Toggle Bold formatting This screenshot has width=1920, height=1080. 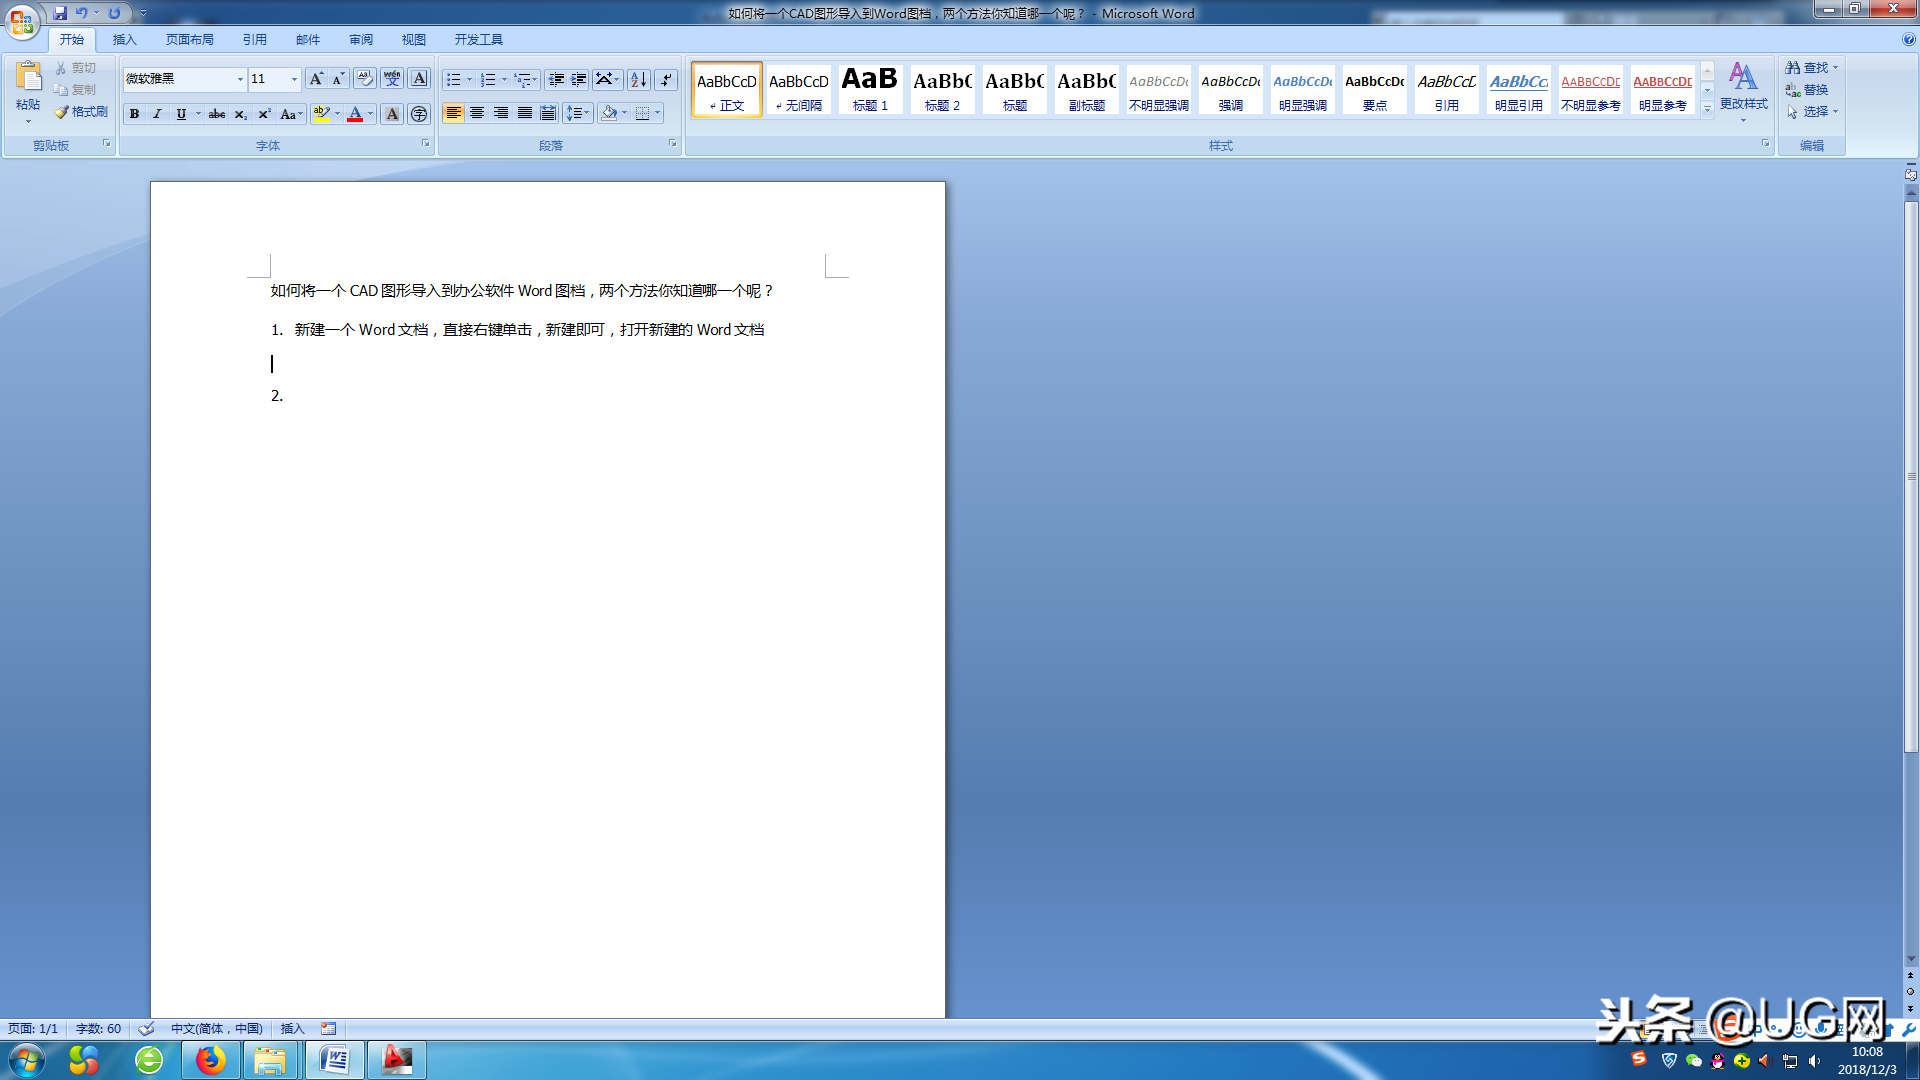pos(134,114)
